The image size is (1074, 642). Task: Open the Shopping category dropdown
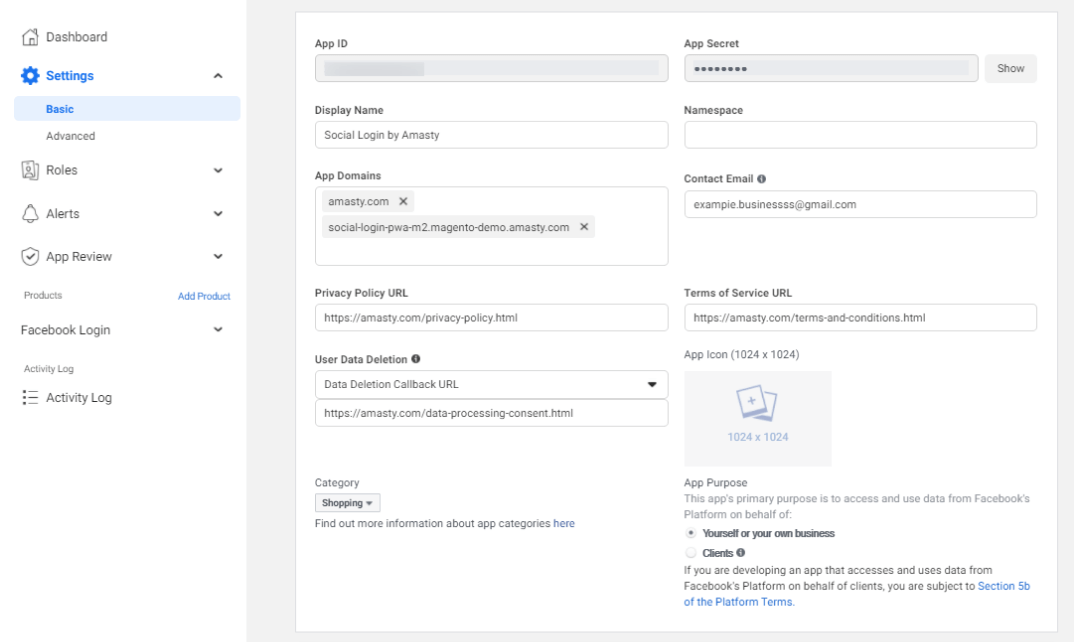347,503
